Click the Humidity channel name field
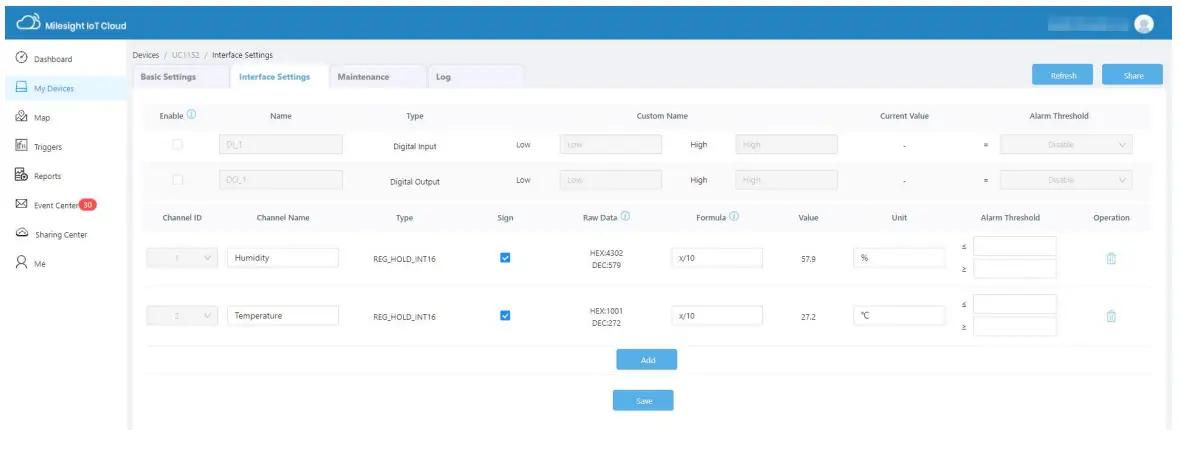This screenshot has height=455, width=1180. (x=283, y=257)
